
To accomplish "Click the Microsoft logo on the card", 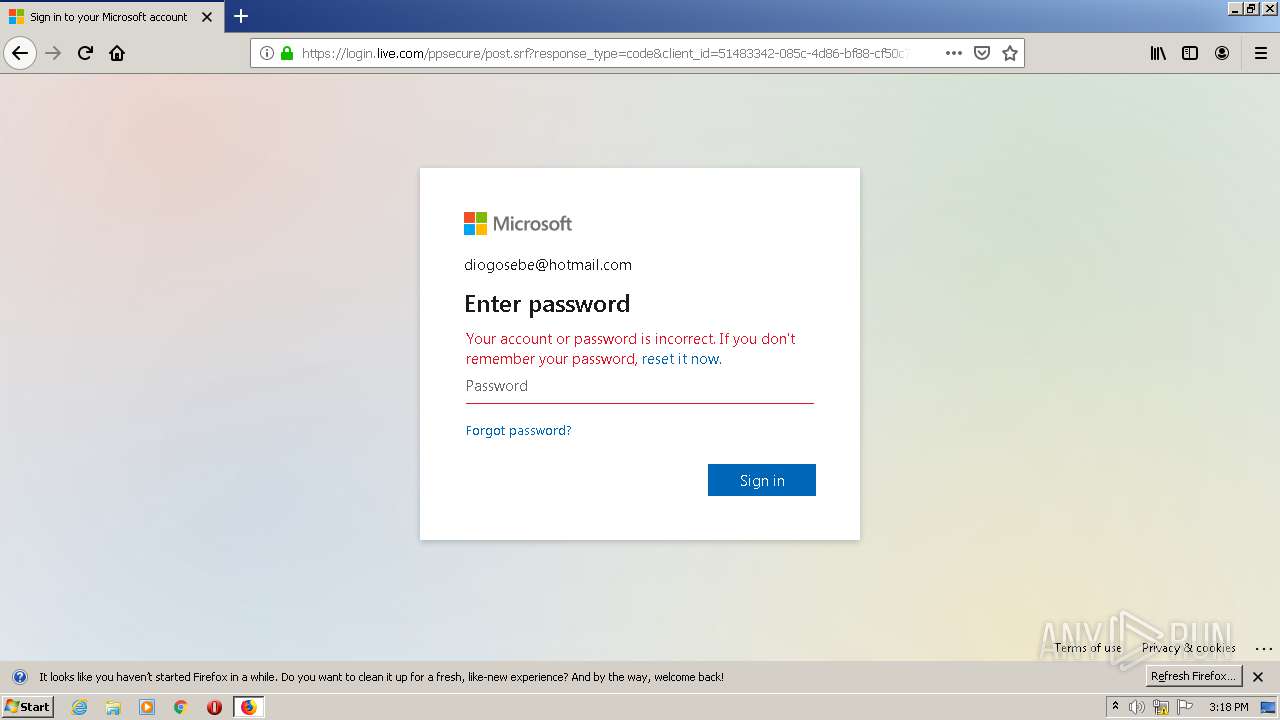I will point(518,224).
